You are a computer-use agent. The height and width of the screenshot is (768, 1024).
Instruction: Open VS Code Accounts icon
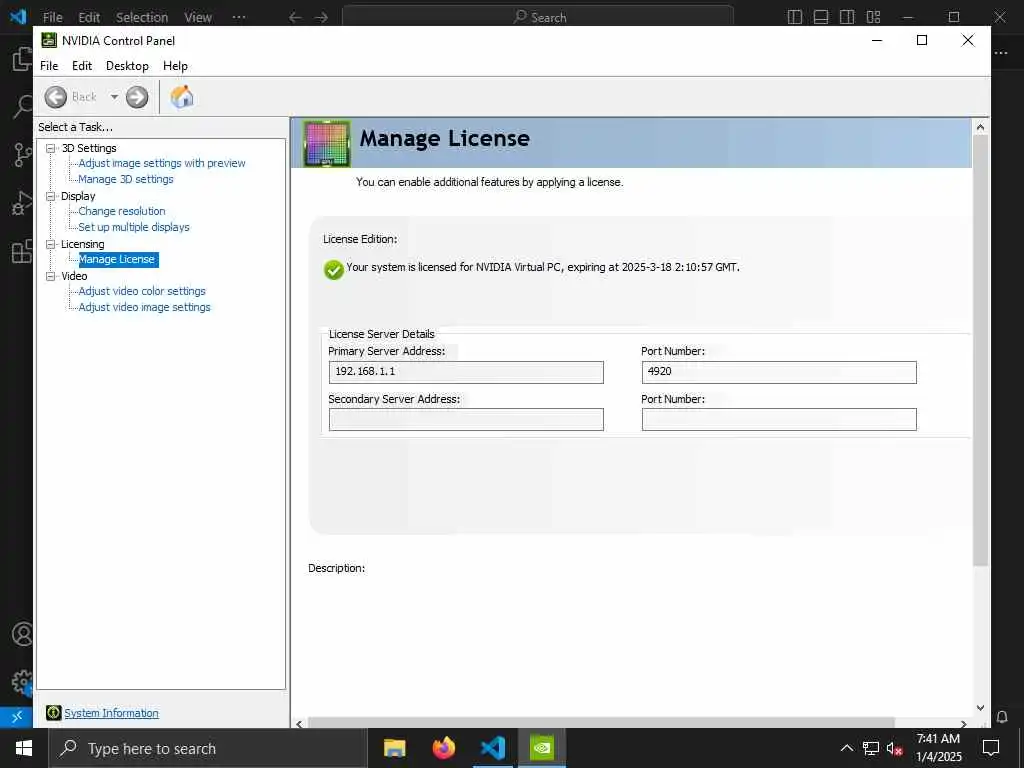pyautogui.click(x=22, y=634)
